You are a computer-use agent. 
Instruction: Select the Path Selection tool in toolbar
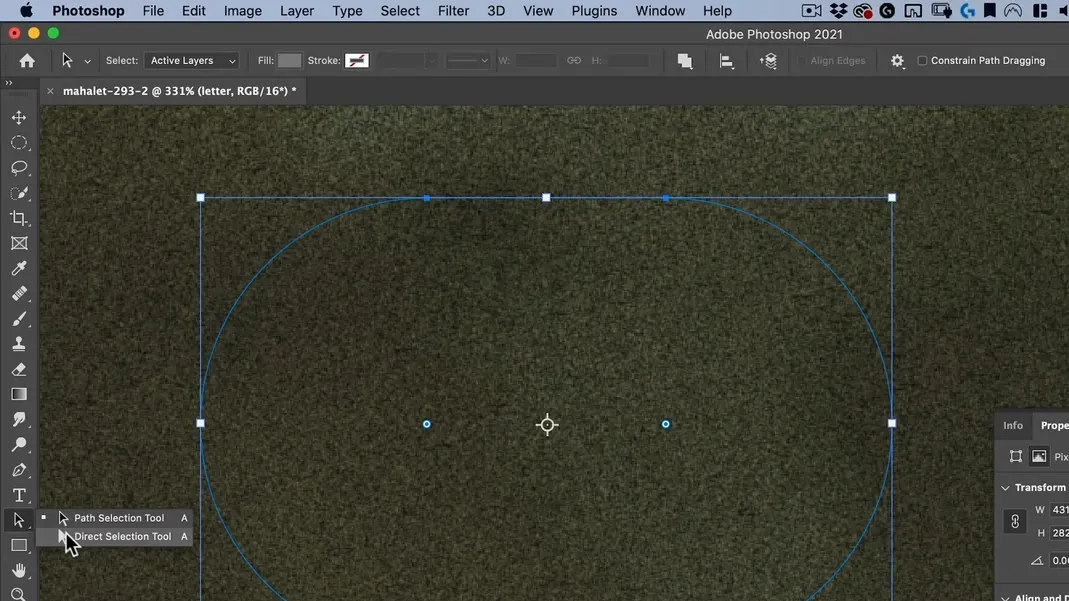pos(19,520)
